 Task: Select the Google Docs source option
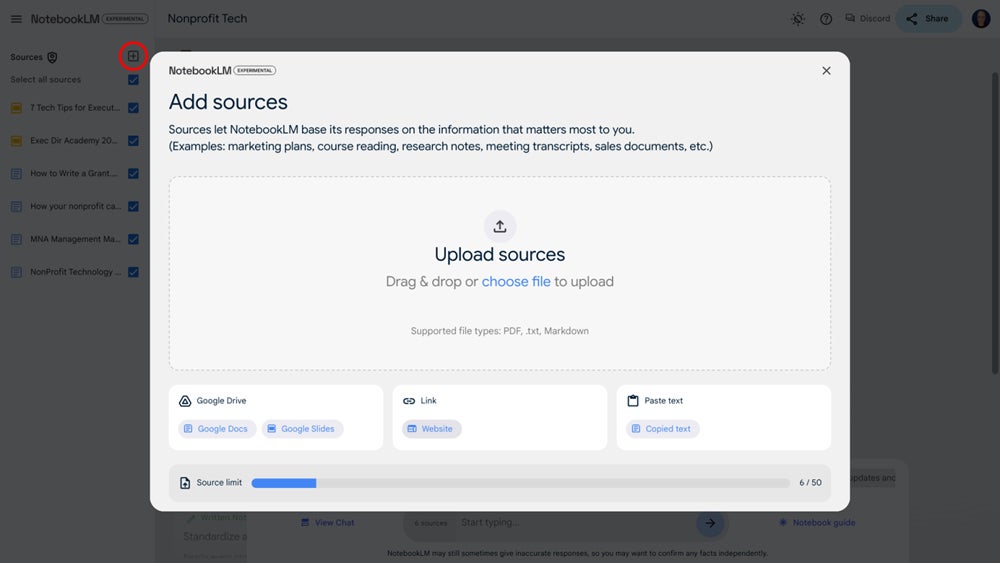(215, 429)
